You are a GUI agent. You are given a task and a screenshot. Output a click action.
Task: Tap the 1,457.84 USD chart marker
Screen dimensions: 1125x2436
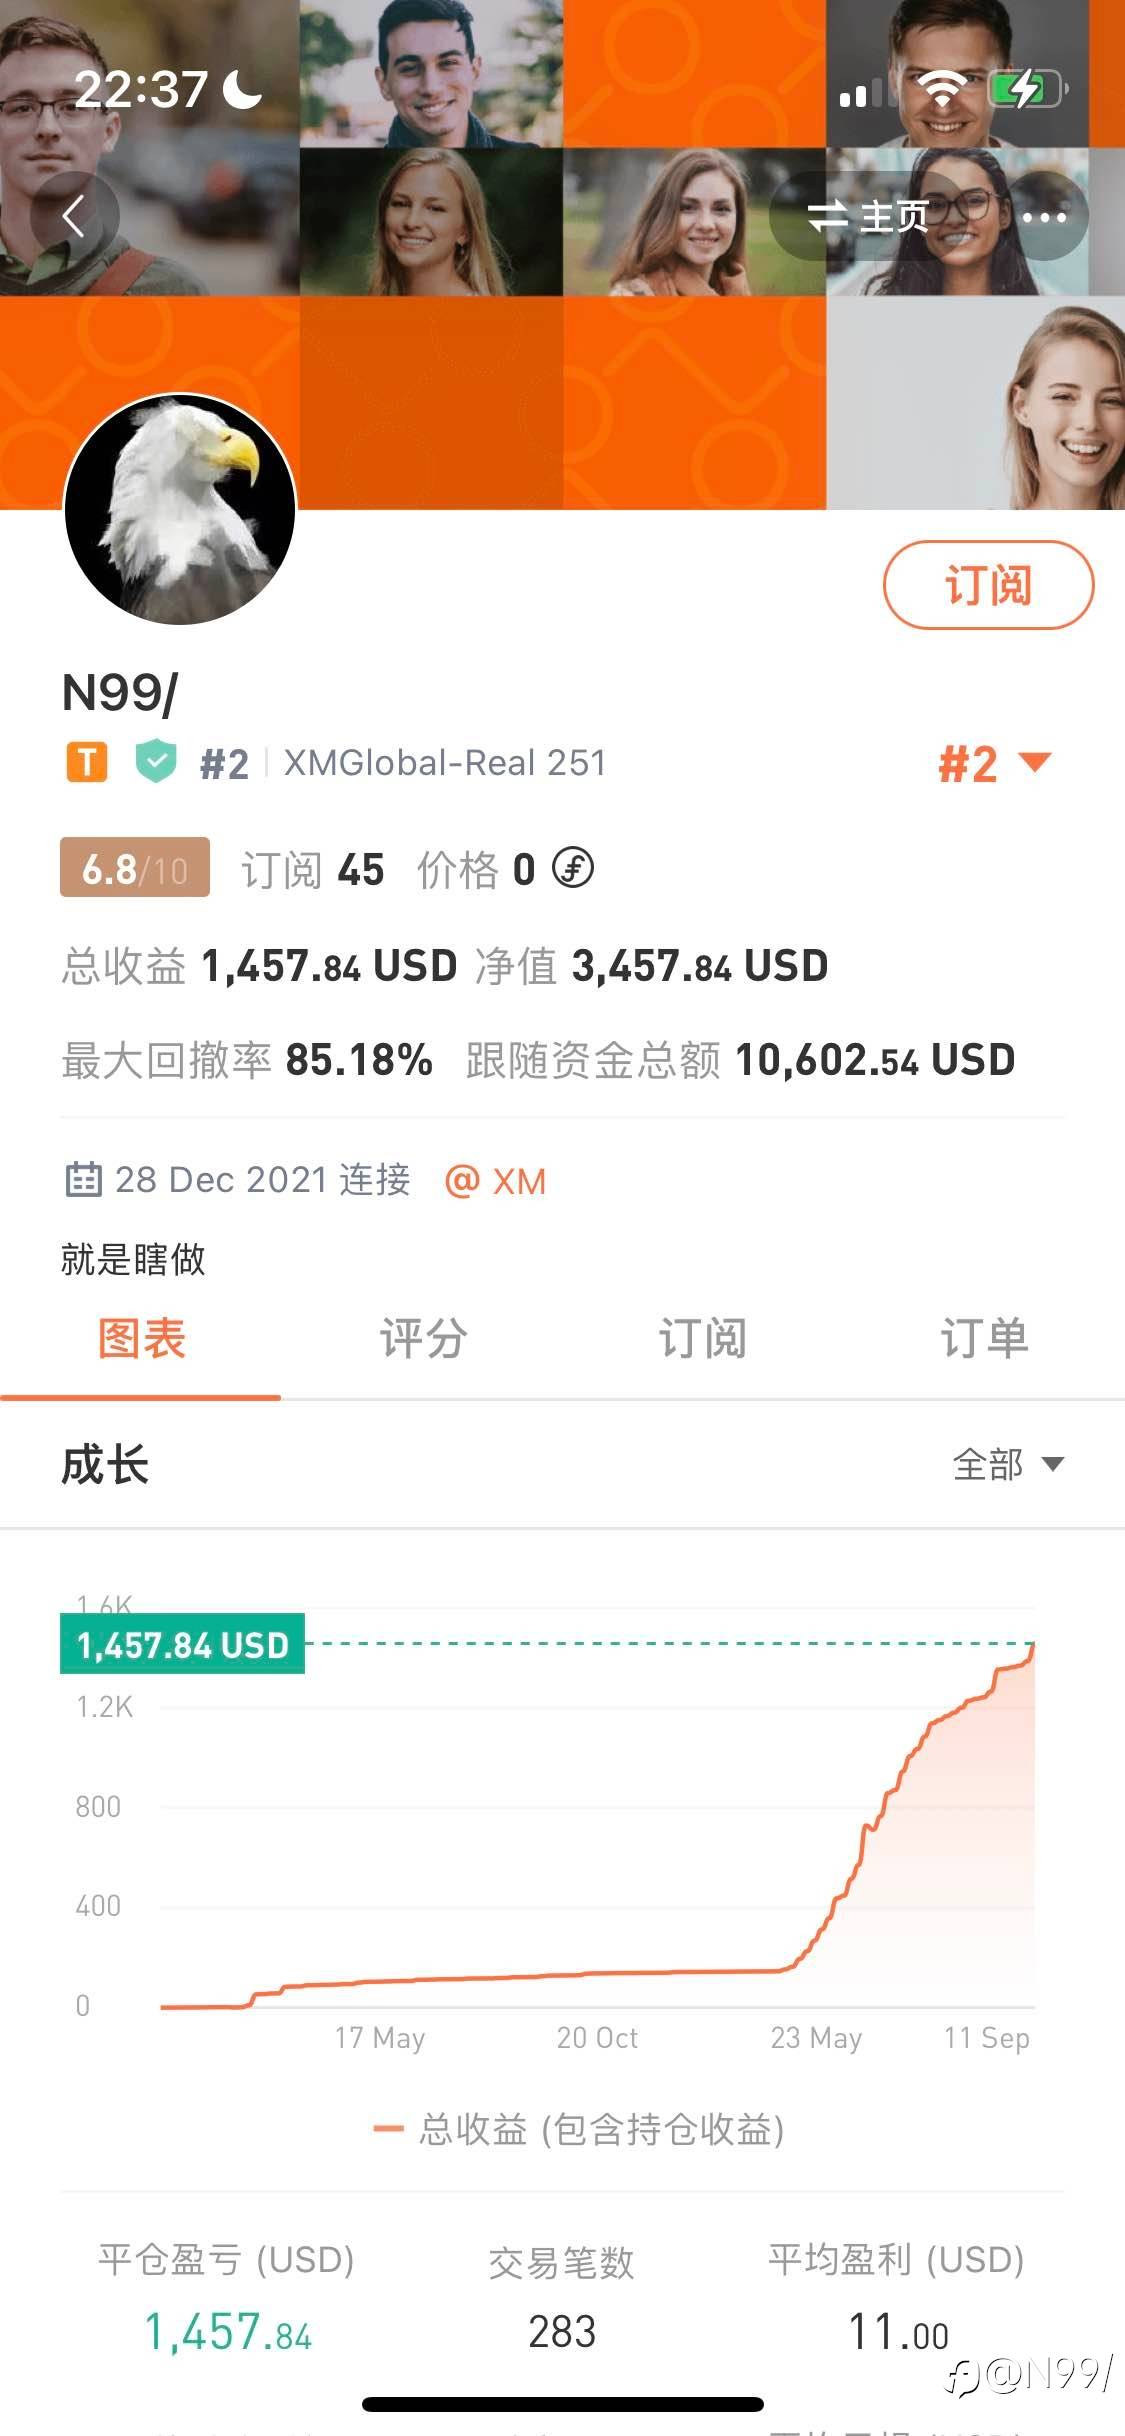coord(182,1645)
